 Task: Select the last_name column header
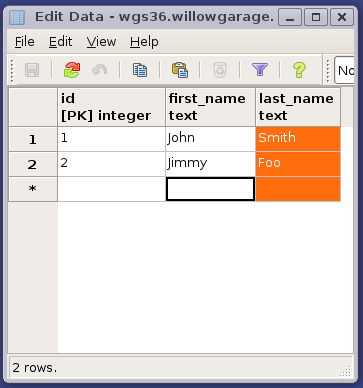[x=298, y=107]
